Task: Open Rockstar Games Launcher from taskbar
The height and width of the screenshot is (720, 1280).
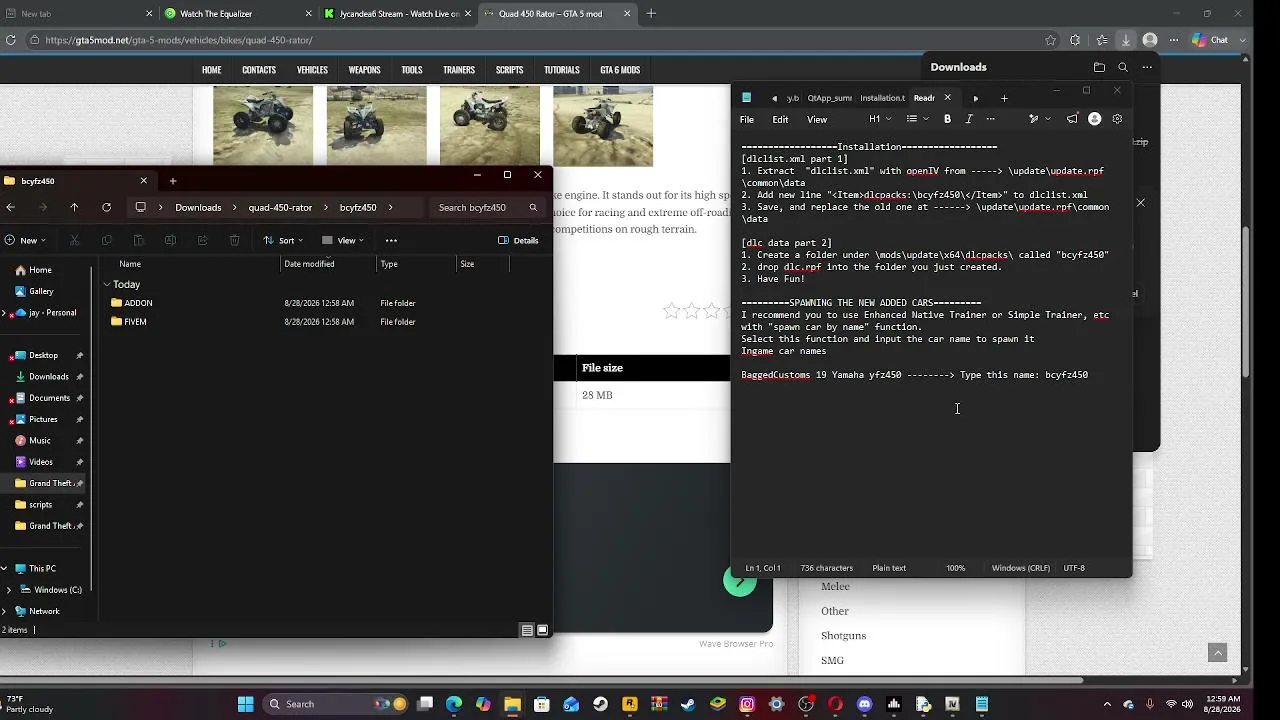Action: (x=629, y=704)
